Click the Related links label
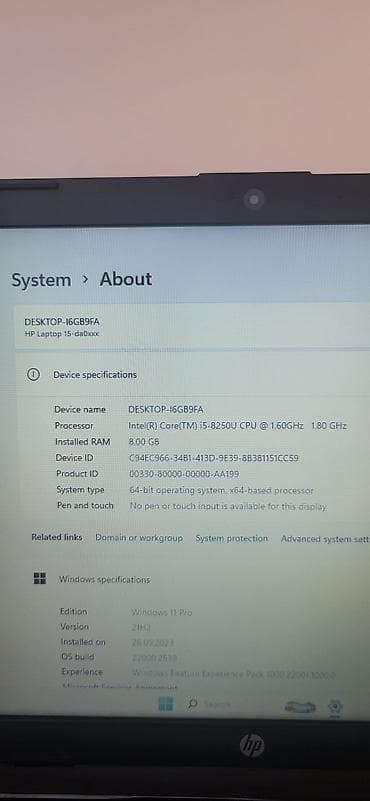Screen dimensions: 370x801 pyautogui.click(x=57, y=537)
